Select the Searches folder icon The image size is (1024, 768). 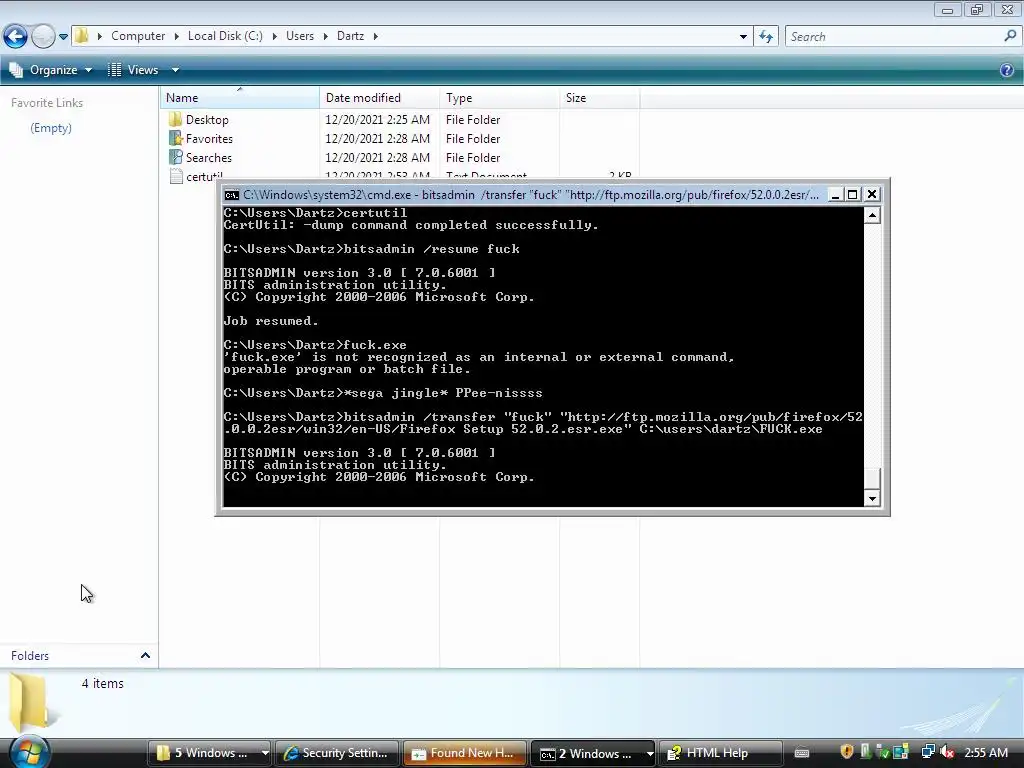[176, 157]
